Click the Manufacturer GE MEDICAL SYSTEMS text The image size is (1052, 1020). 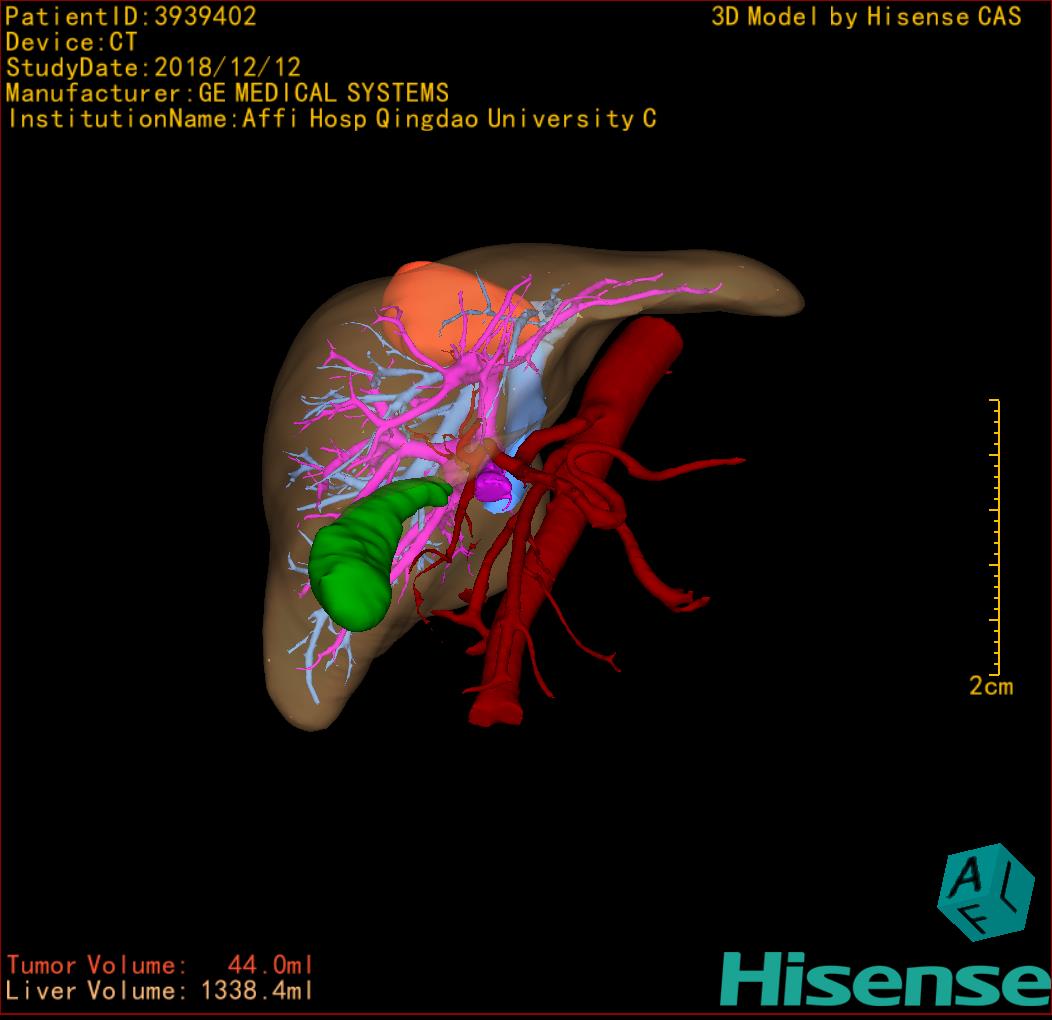pyautogui.click(x=227, y=93)
